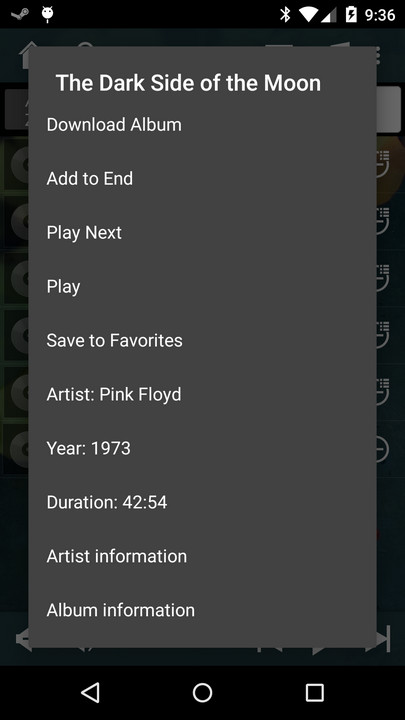Screen dimensions: 405x720
Task: Open Album information
Action: tap(202, 610)
